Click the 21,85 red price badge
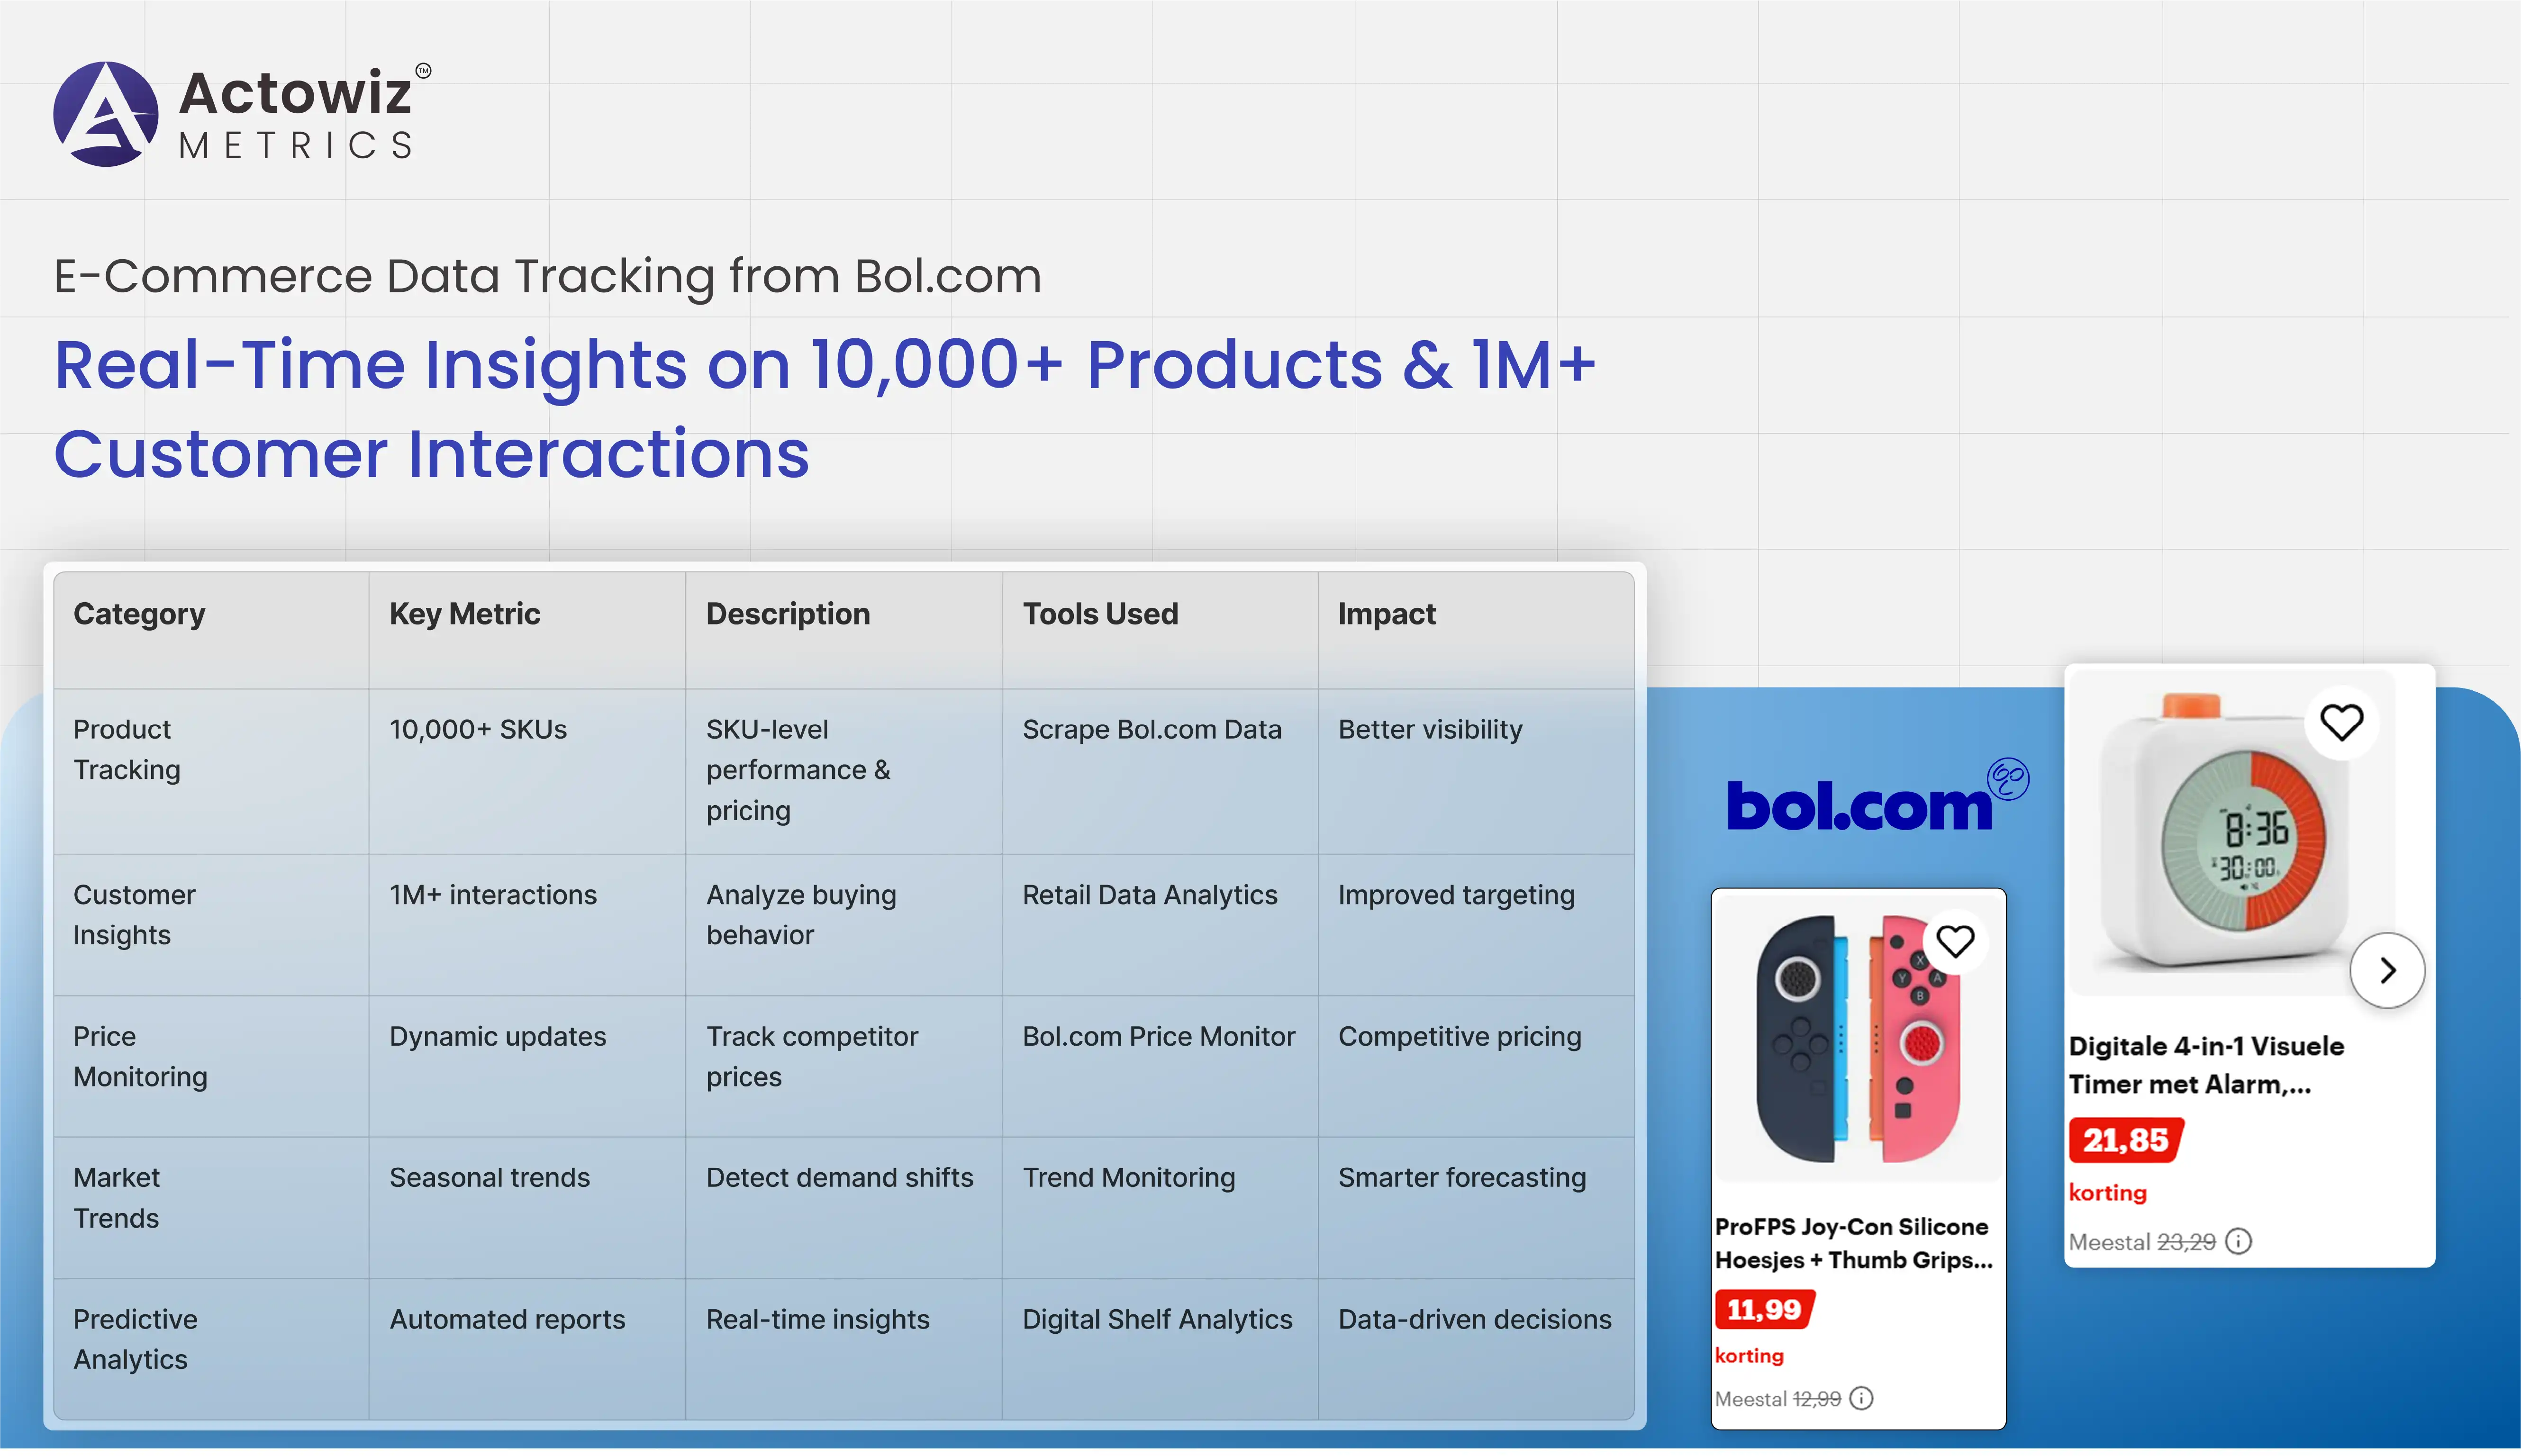2521x1456 pixels. tap(2125, 1140)
